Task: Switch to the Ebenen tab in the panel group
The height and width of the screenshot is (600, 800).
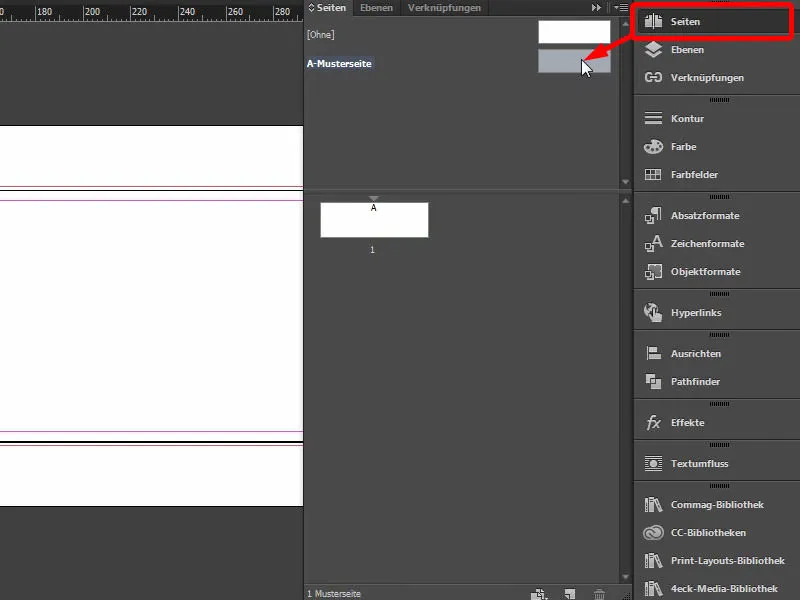Action: pyautogui.click(x=377, y=8)
